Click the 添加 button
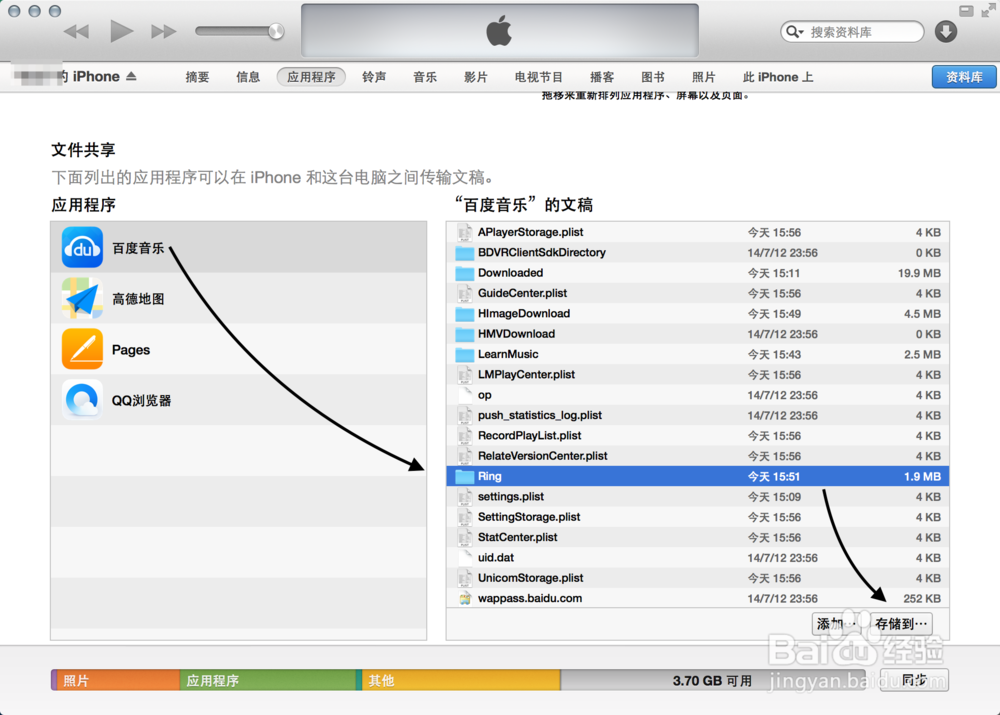Viewport: 1000px width, 715px height. click(836, 624)
